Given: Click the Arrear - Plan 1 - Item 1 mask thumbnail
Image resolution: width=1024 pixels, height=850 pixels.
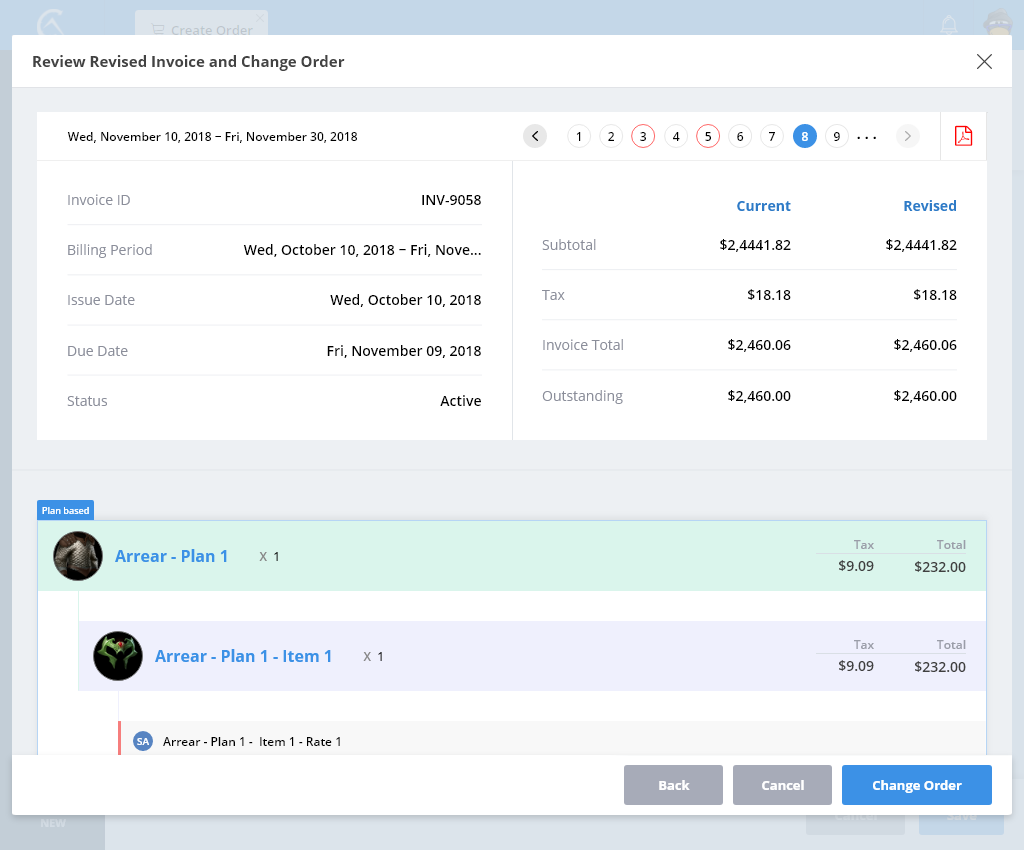Looking at the screenshot, I should point(118,656).
